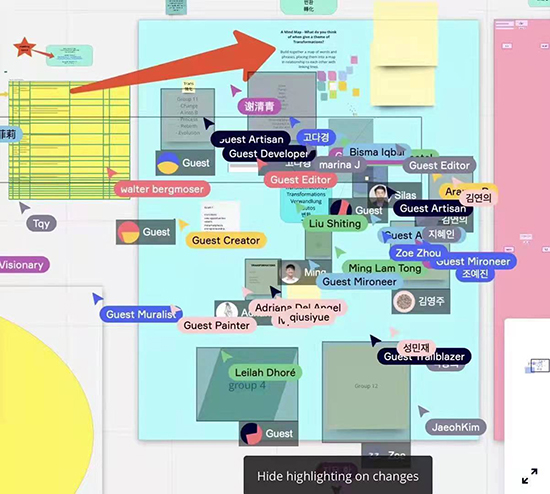The height and width of the screenshot is (494, 550).
Task: Click the Guest avatar with blue-yellow circle
Action: [x=168, y=163]
